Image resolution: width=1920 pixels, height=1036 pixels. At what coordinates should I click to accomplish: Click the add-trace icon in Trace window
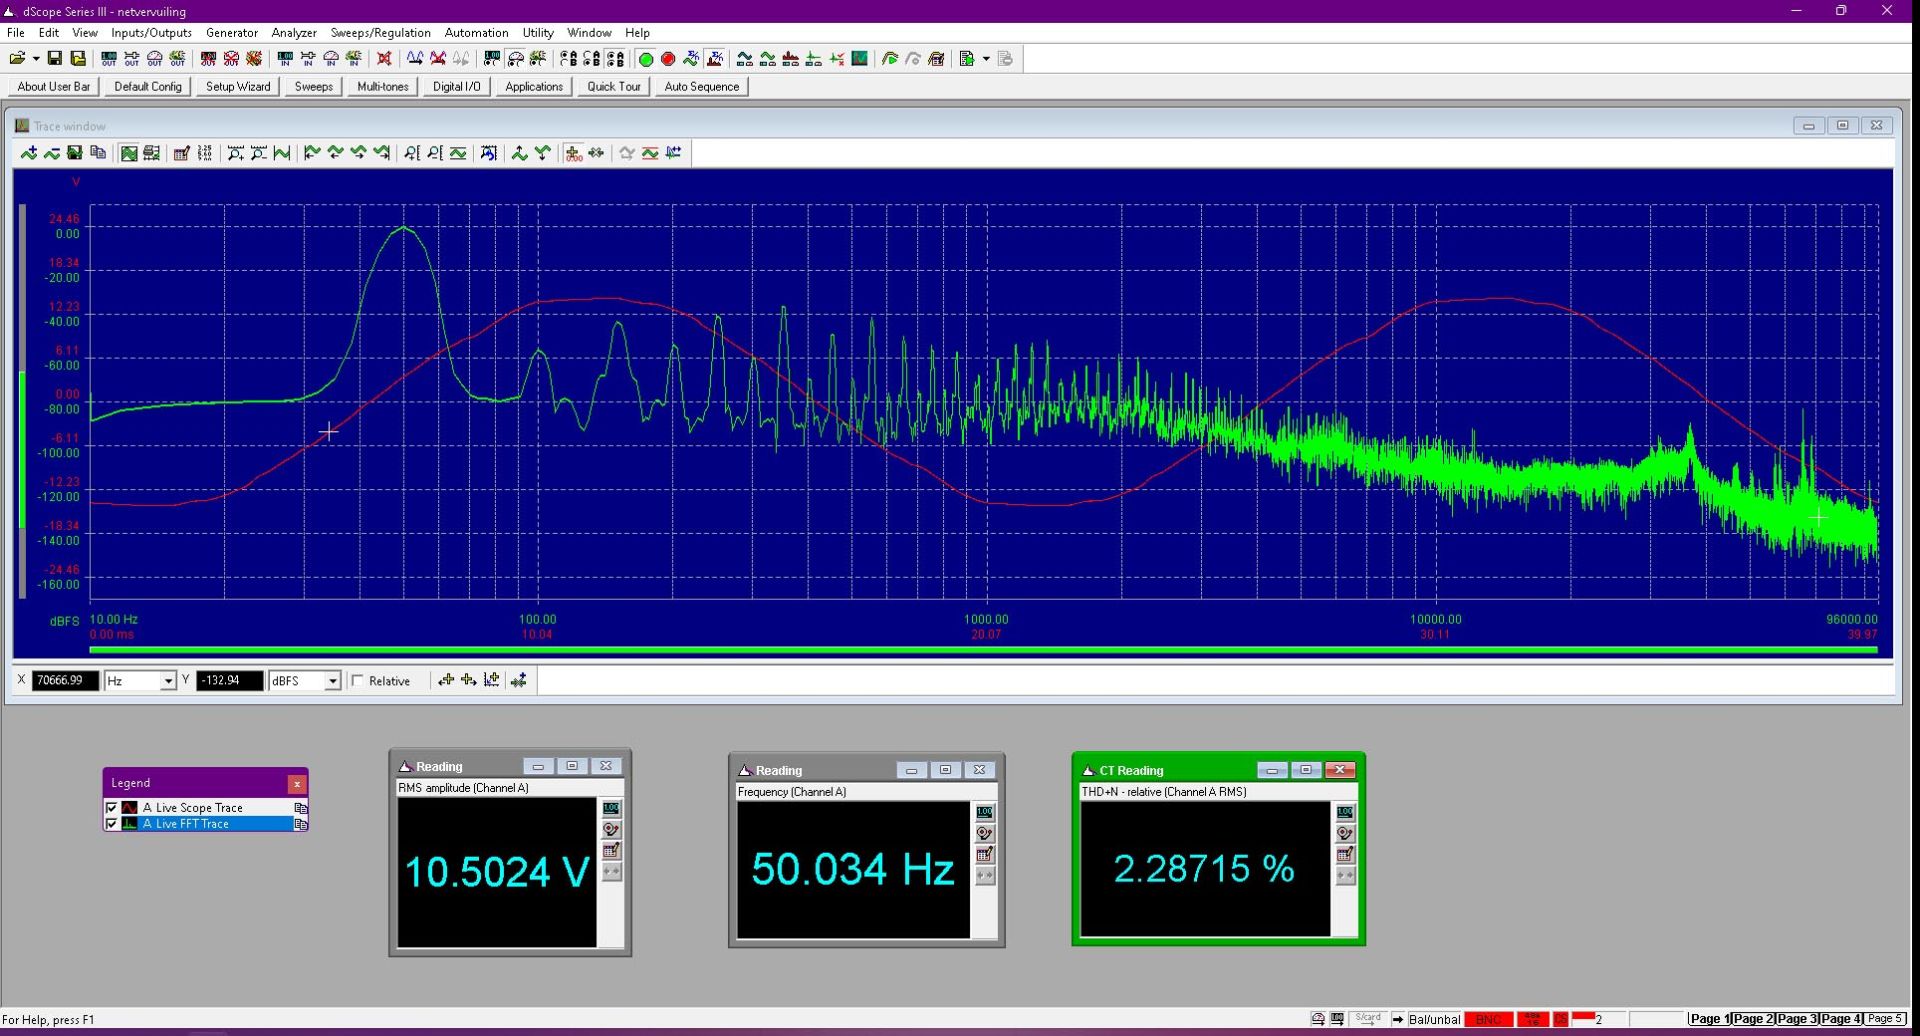(29, 153)
